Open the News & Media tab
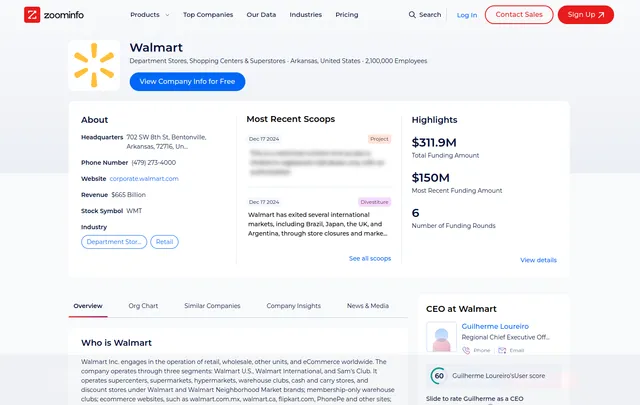 368,306
